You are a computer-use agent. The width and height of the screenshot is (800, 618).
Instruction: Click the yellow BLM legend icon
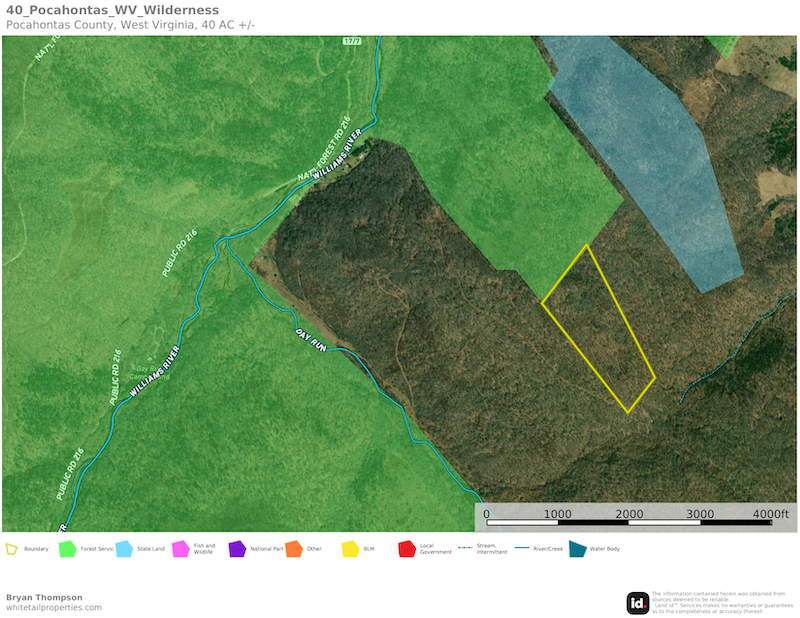click(x=350, y=549)
